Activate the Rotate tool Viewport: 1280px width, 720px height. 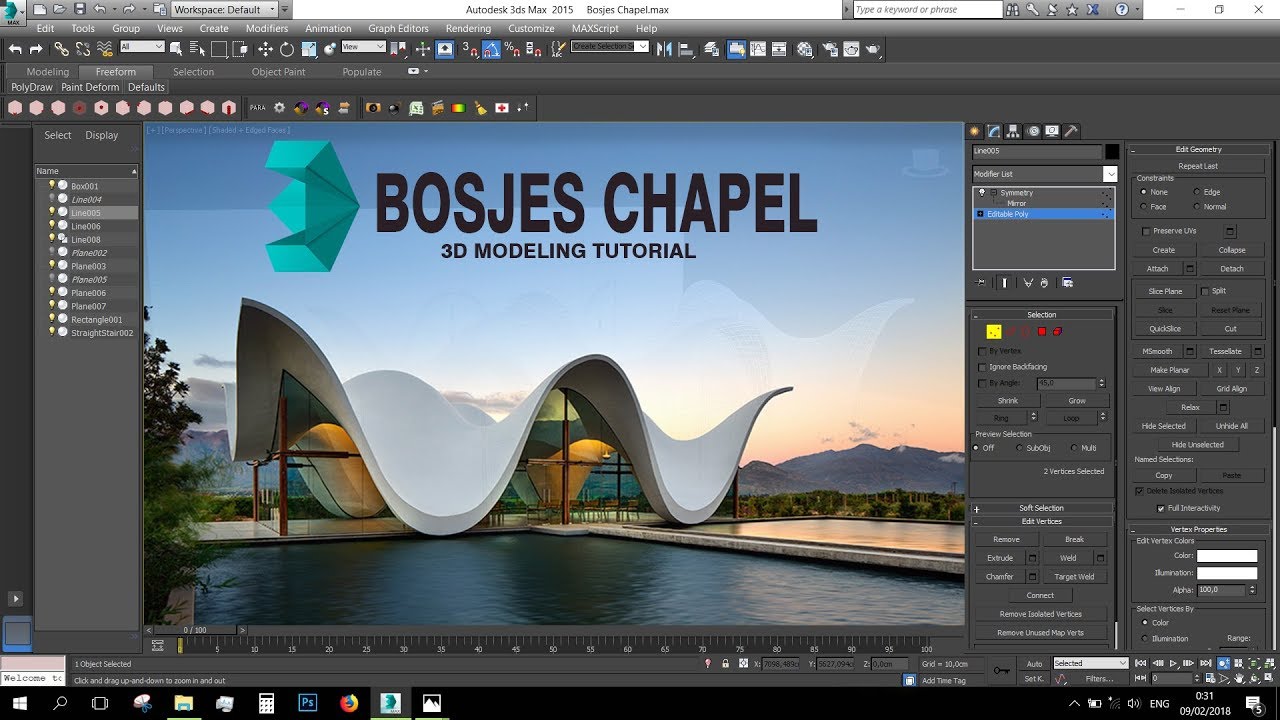click(287, 49)
